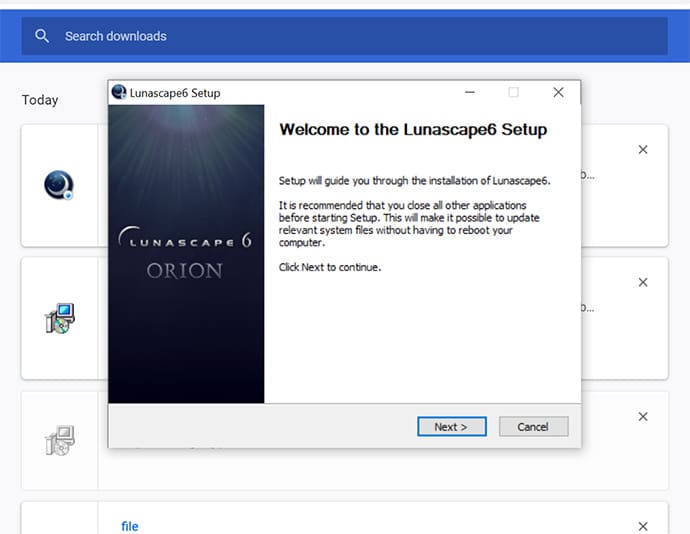Click into the Search downloads field
690x534 pixels.
(x=345, y=36)
